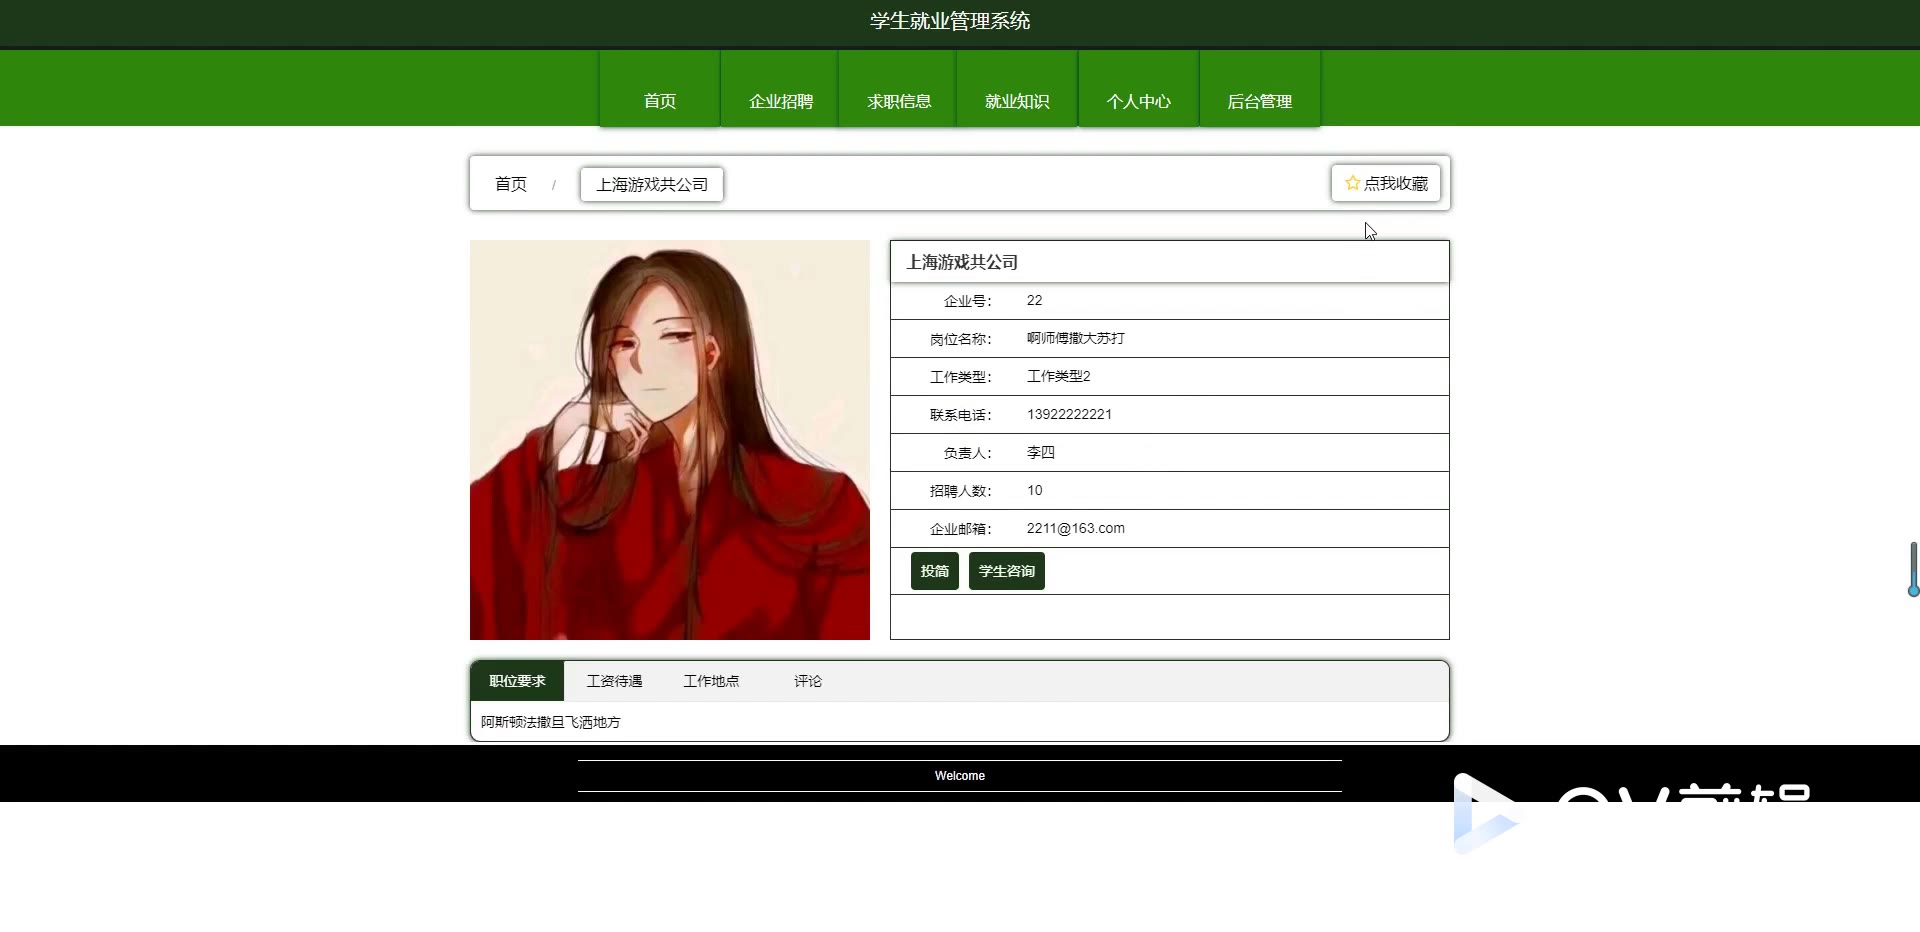Click the Welcome footer text
The width and height of the screenshot is (1920, 932).
960,776
